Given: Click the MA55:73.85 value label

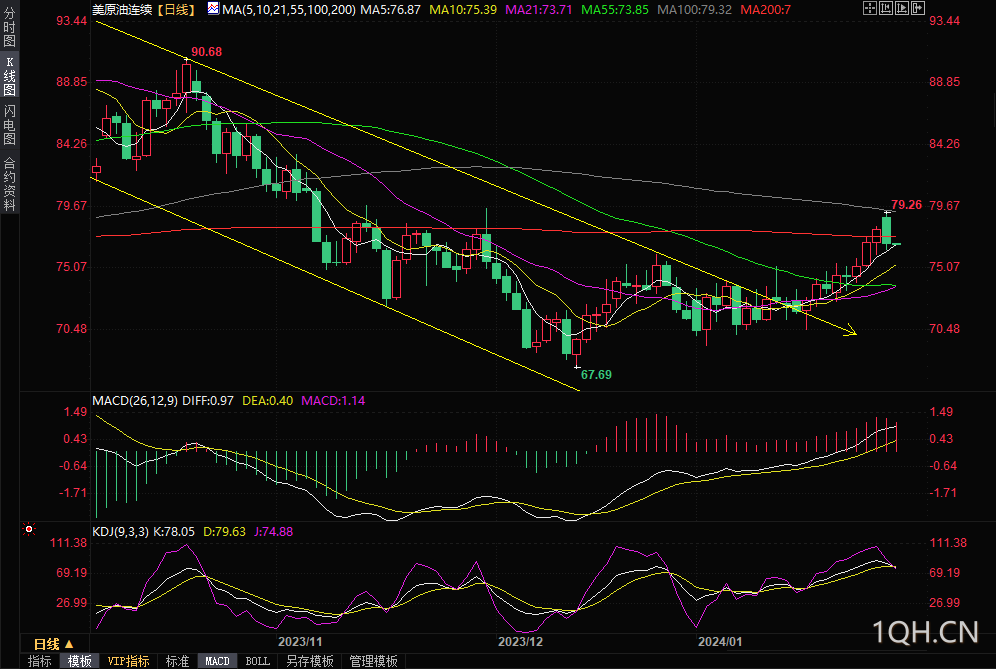Looking at the screenshot, I should coord(615,10).
